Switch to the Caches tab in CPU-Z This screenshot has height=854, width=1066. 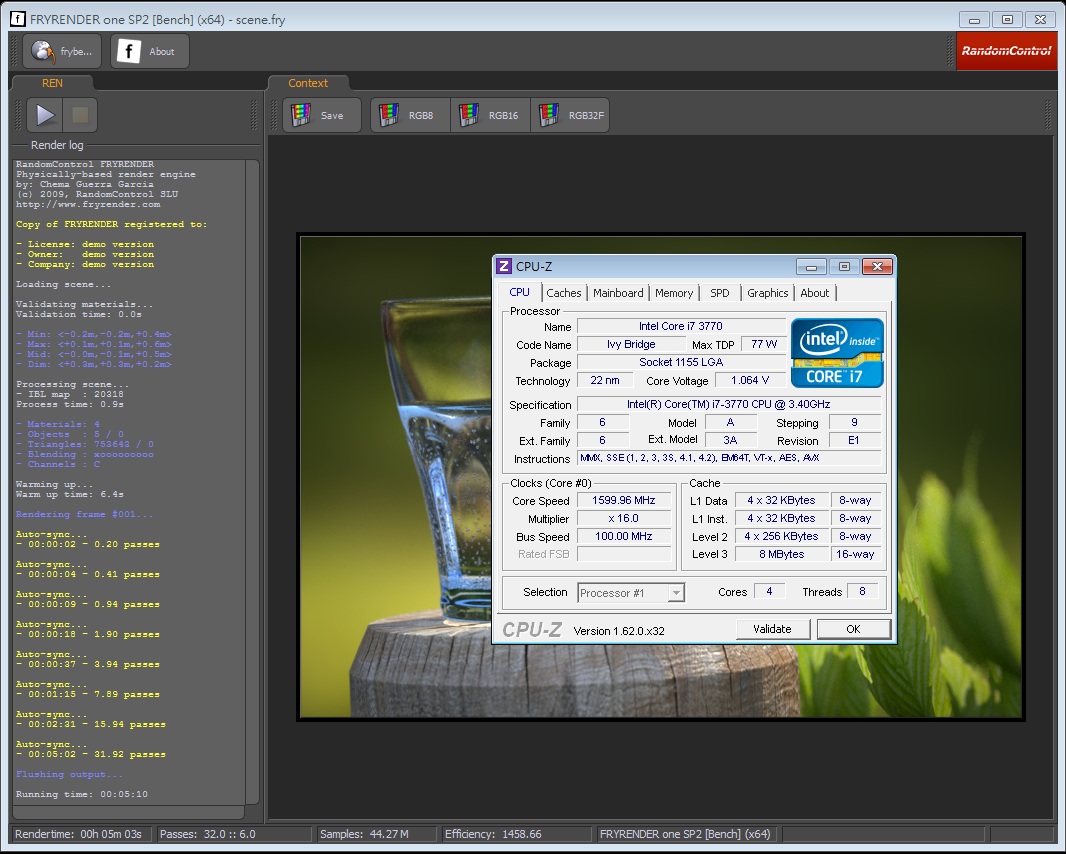click(x=563, y=293)
